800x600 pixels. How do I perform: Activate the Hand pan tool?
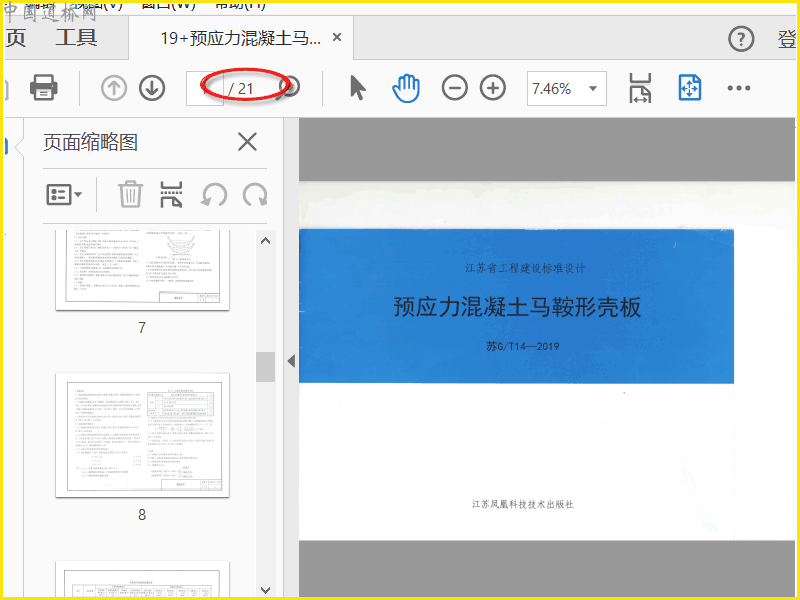pyautogui.click(x=406, y=88)
